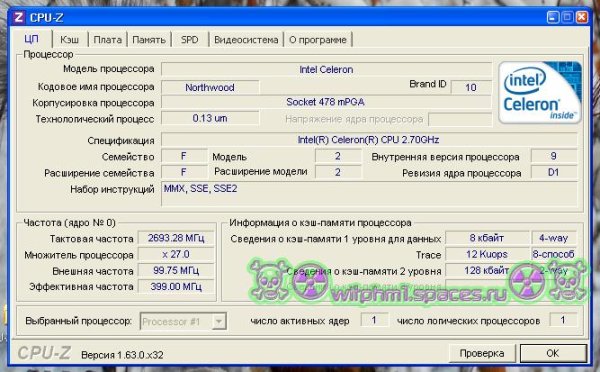Click the Расширение семейства value F
The width and height of the screenshot is (600, 372).
(184, 172)
